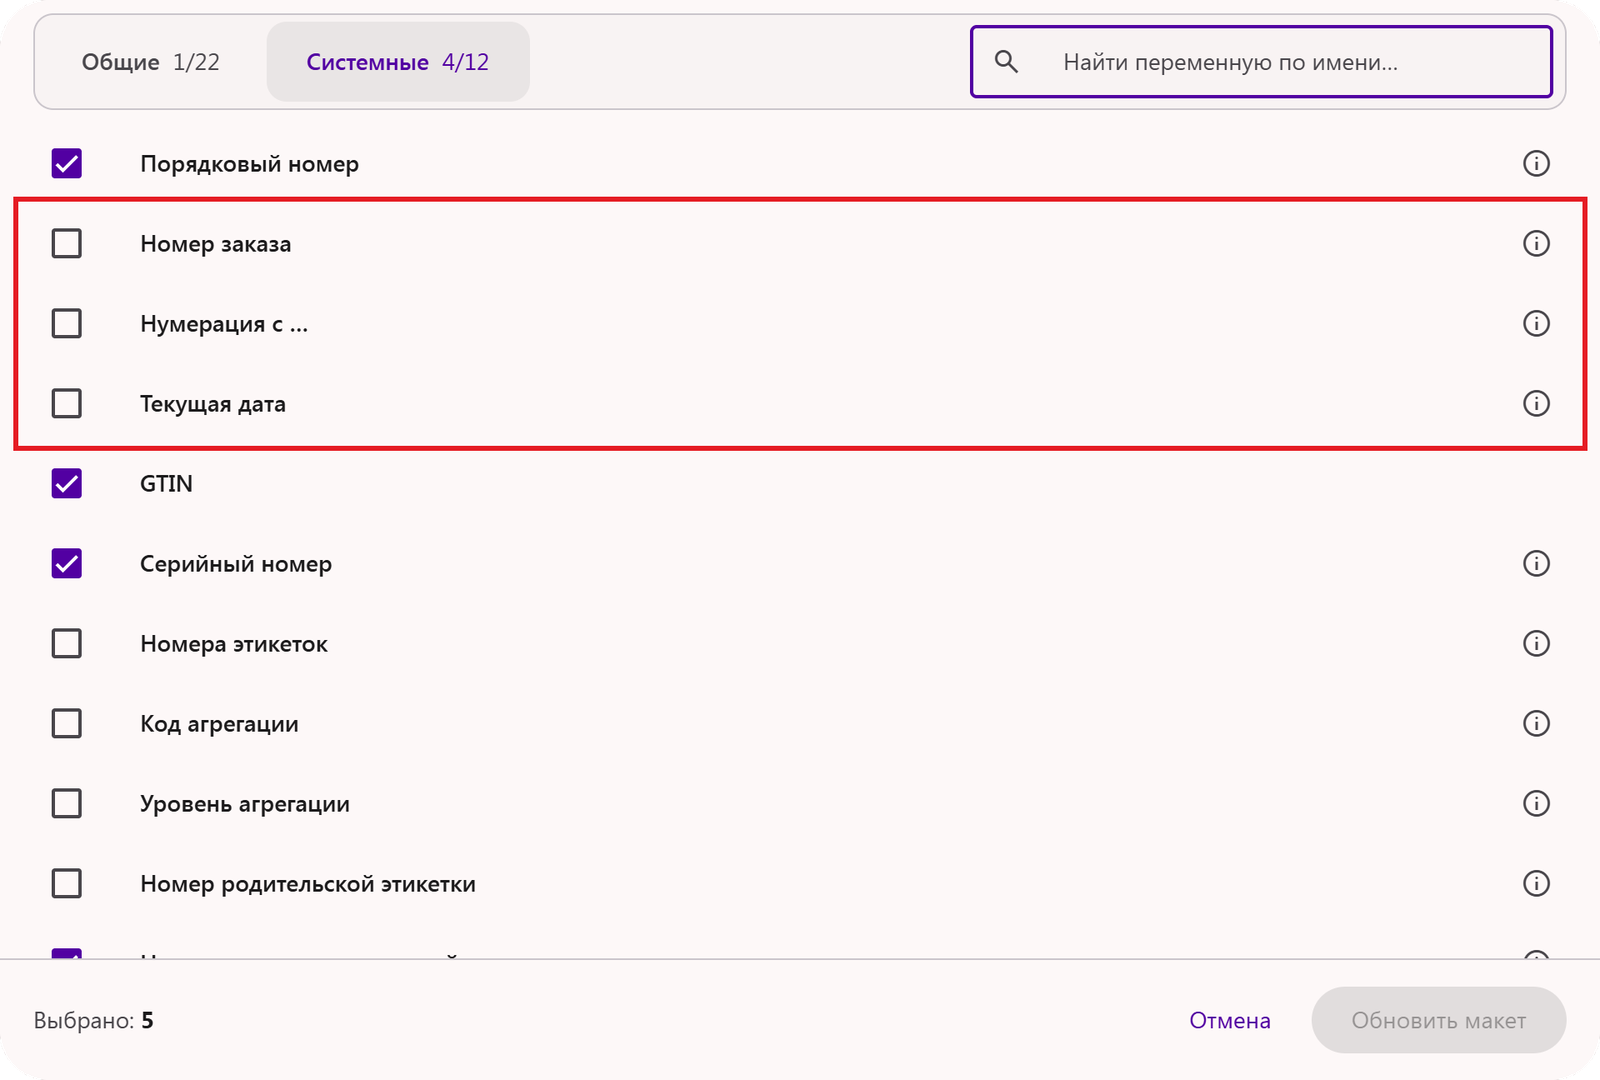Check the Нумерация с ... box
Screen dimensions: 1600x1080
67,323
